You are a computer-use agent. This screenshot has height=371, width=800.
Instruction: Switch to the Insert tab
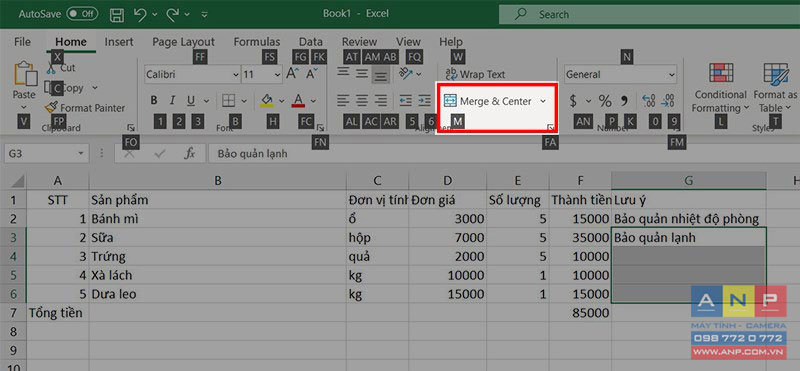(x=119, y=42)
